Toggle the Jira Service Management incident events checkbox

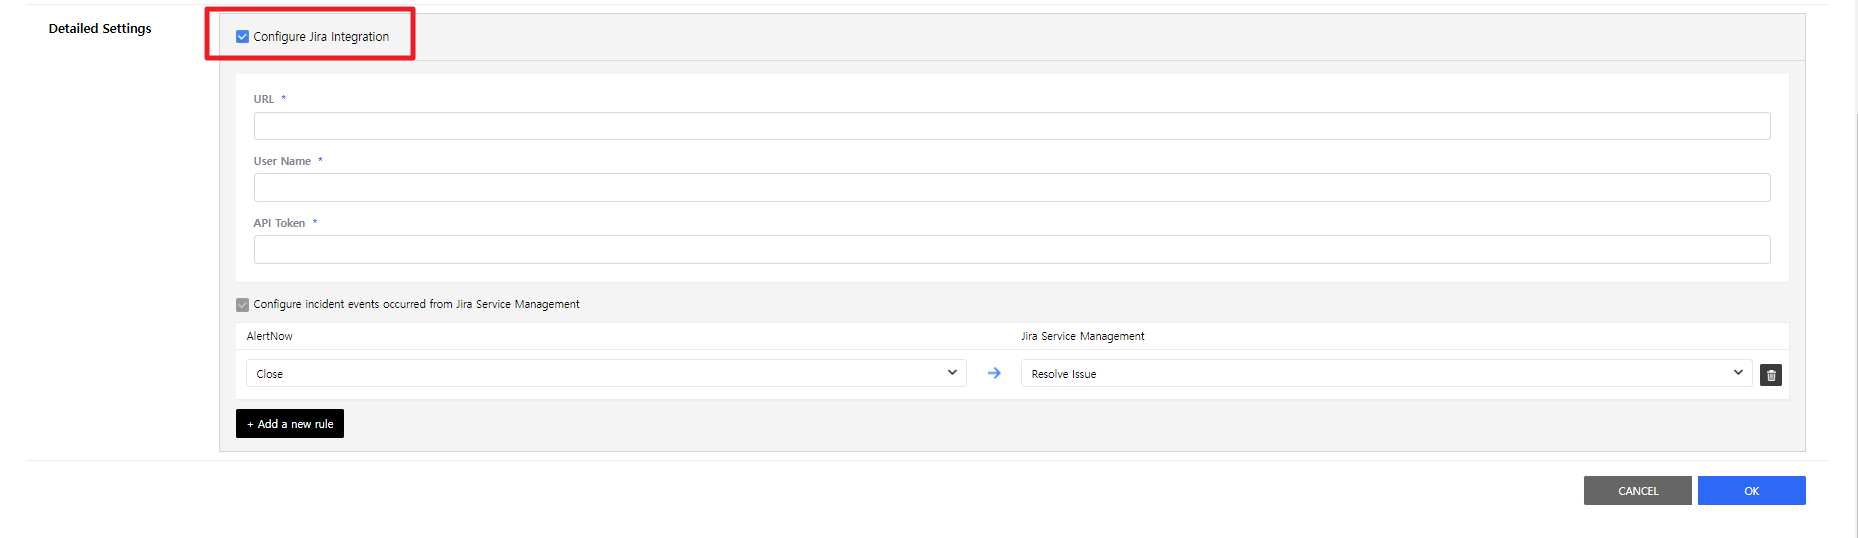242,305
